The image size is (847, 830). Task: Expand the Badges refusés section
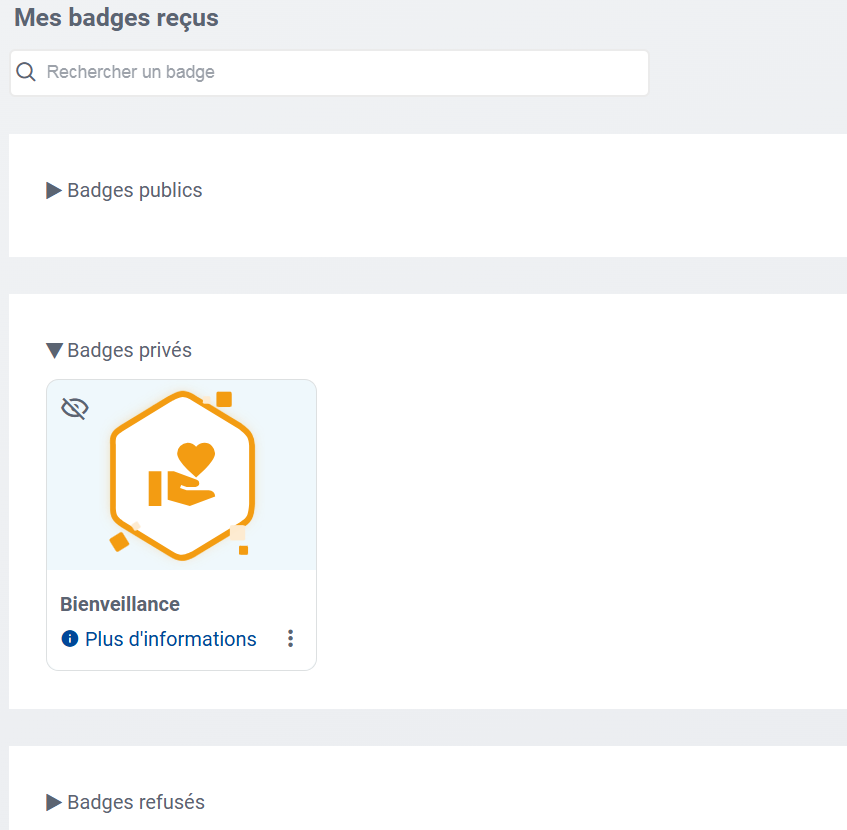(x=126, y=801)
